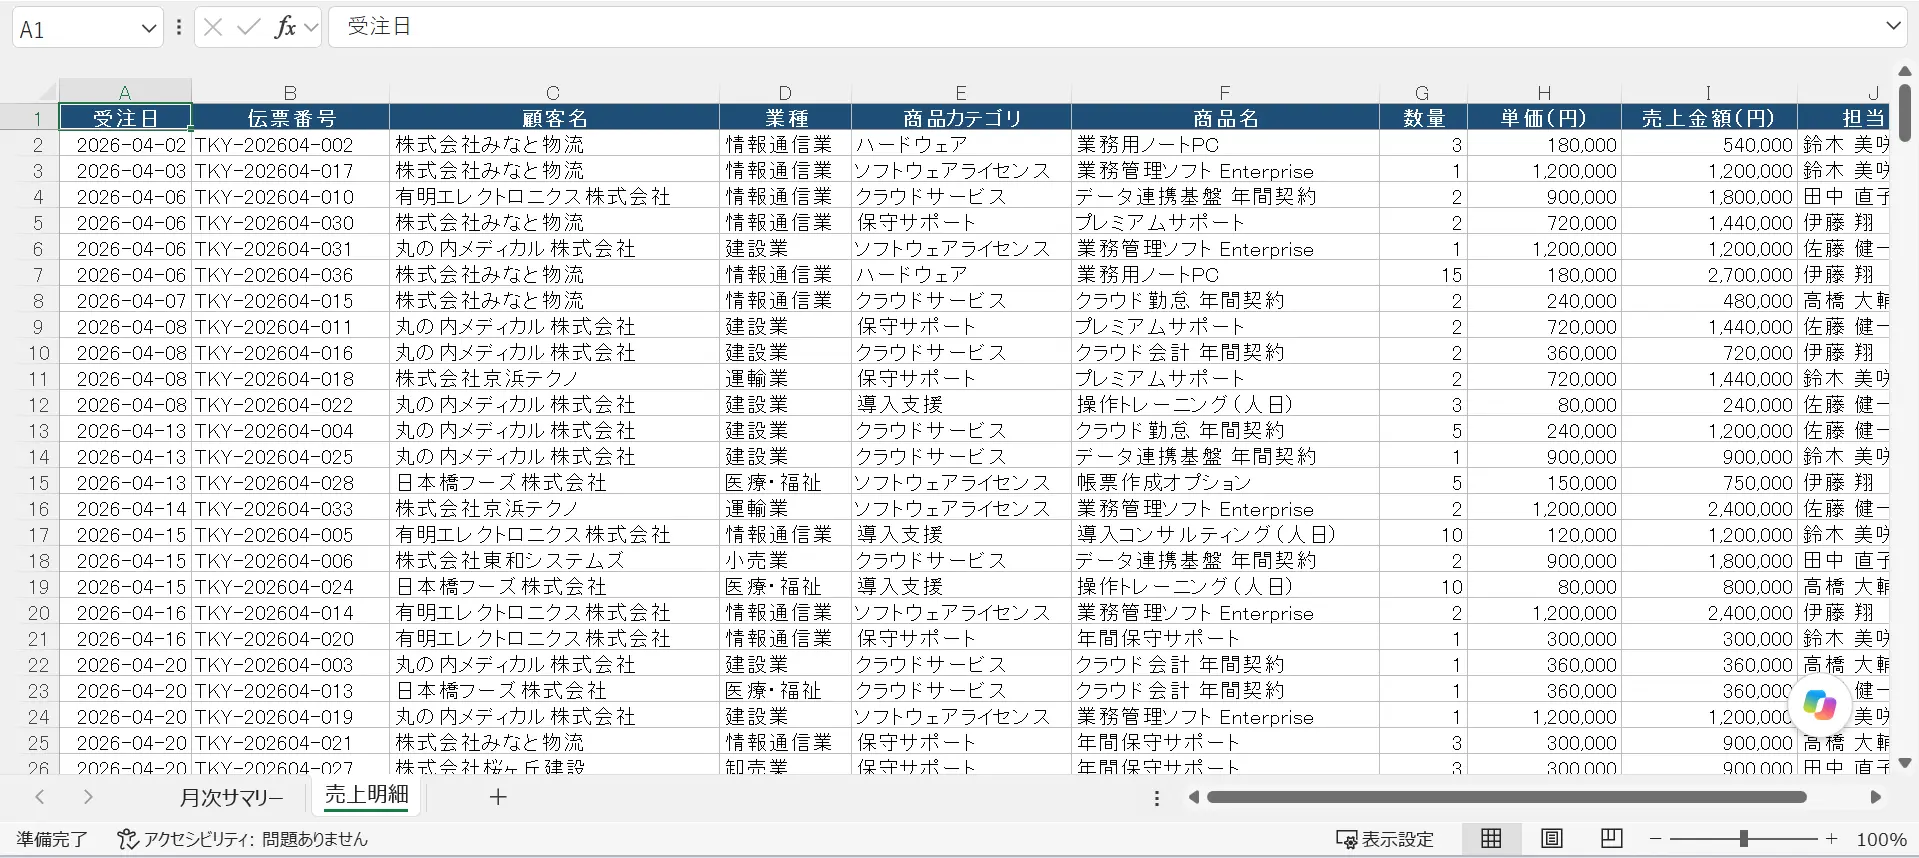Click the vertical dots beside the Name Box
The height and width of the screenshot is (858, 1919).
tap(179, 27)
